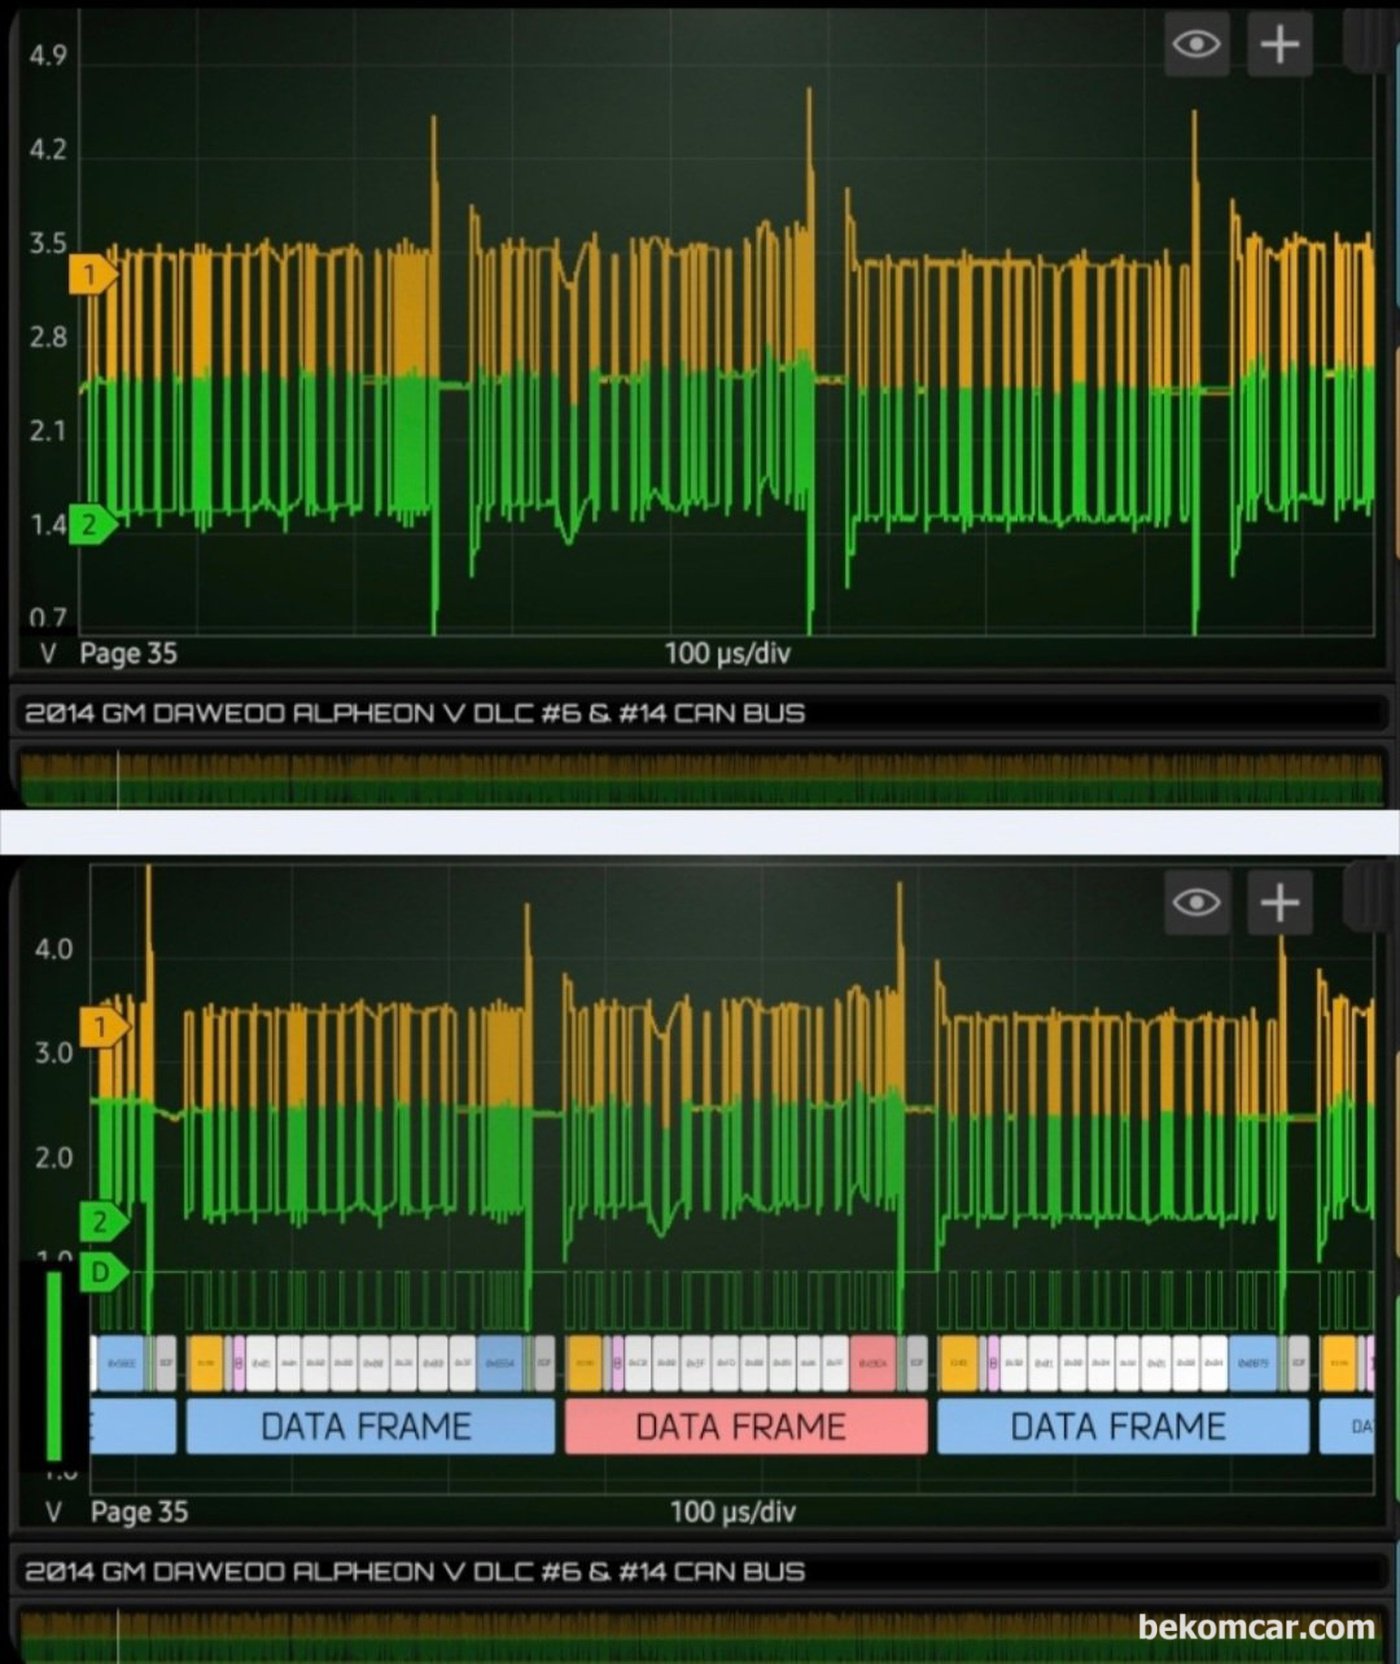Image resolution: width=1400 pixels, height=1664 pixels.
Task: Select channel 1 orange marker in top scope
Action: [x=91, y=274]
